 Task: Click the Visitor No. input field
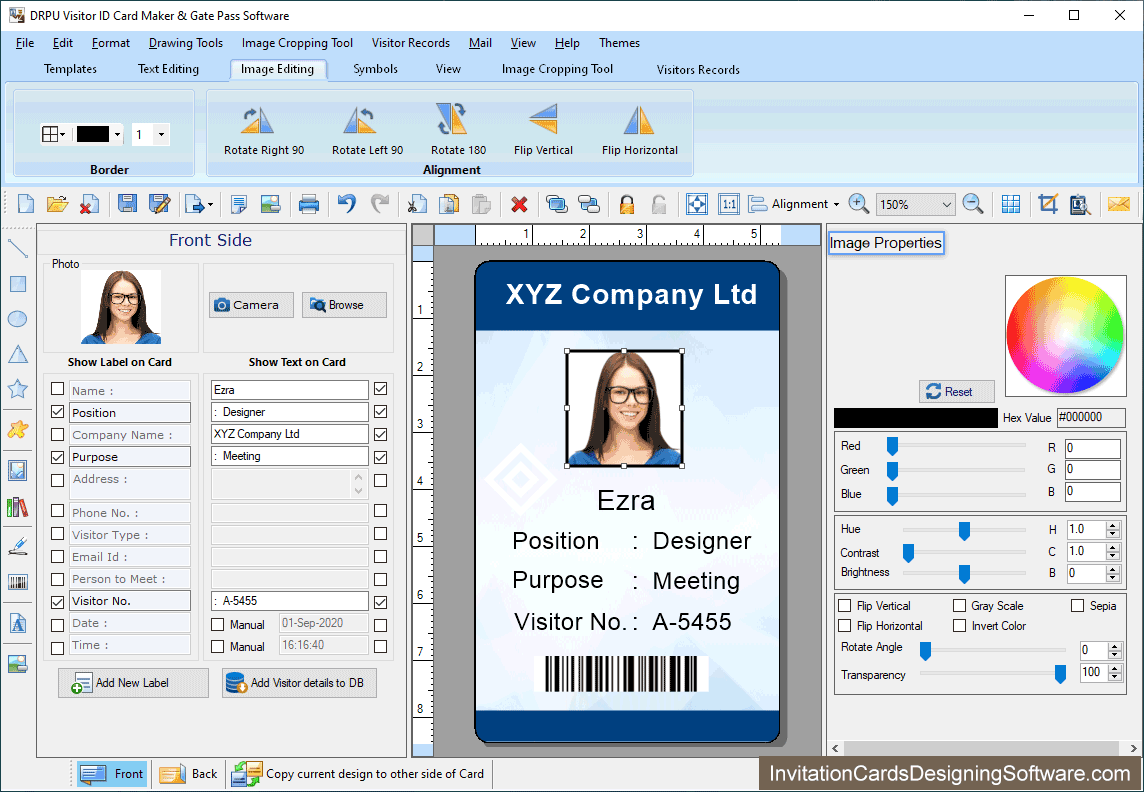tap(289, 601)
